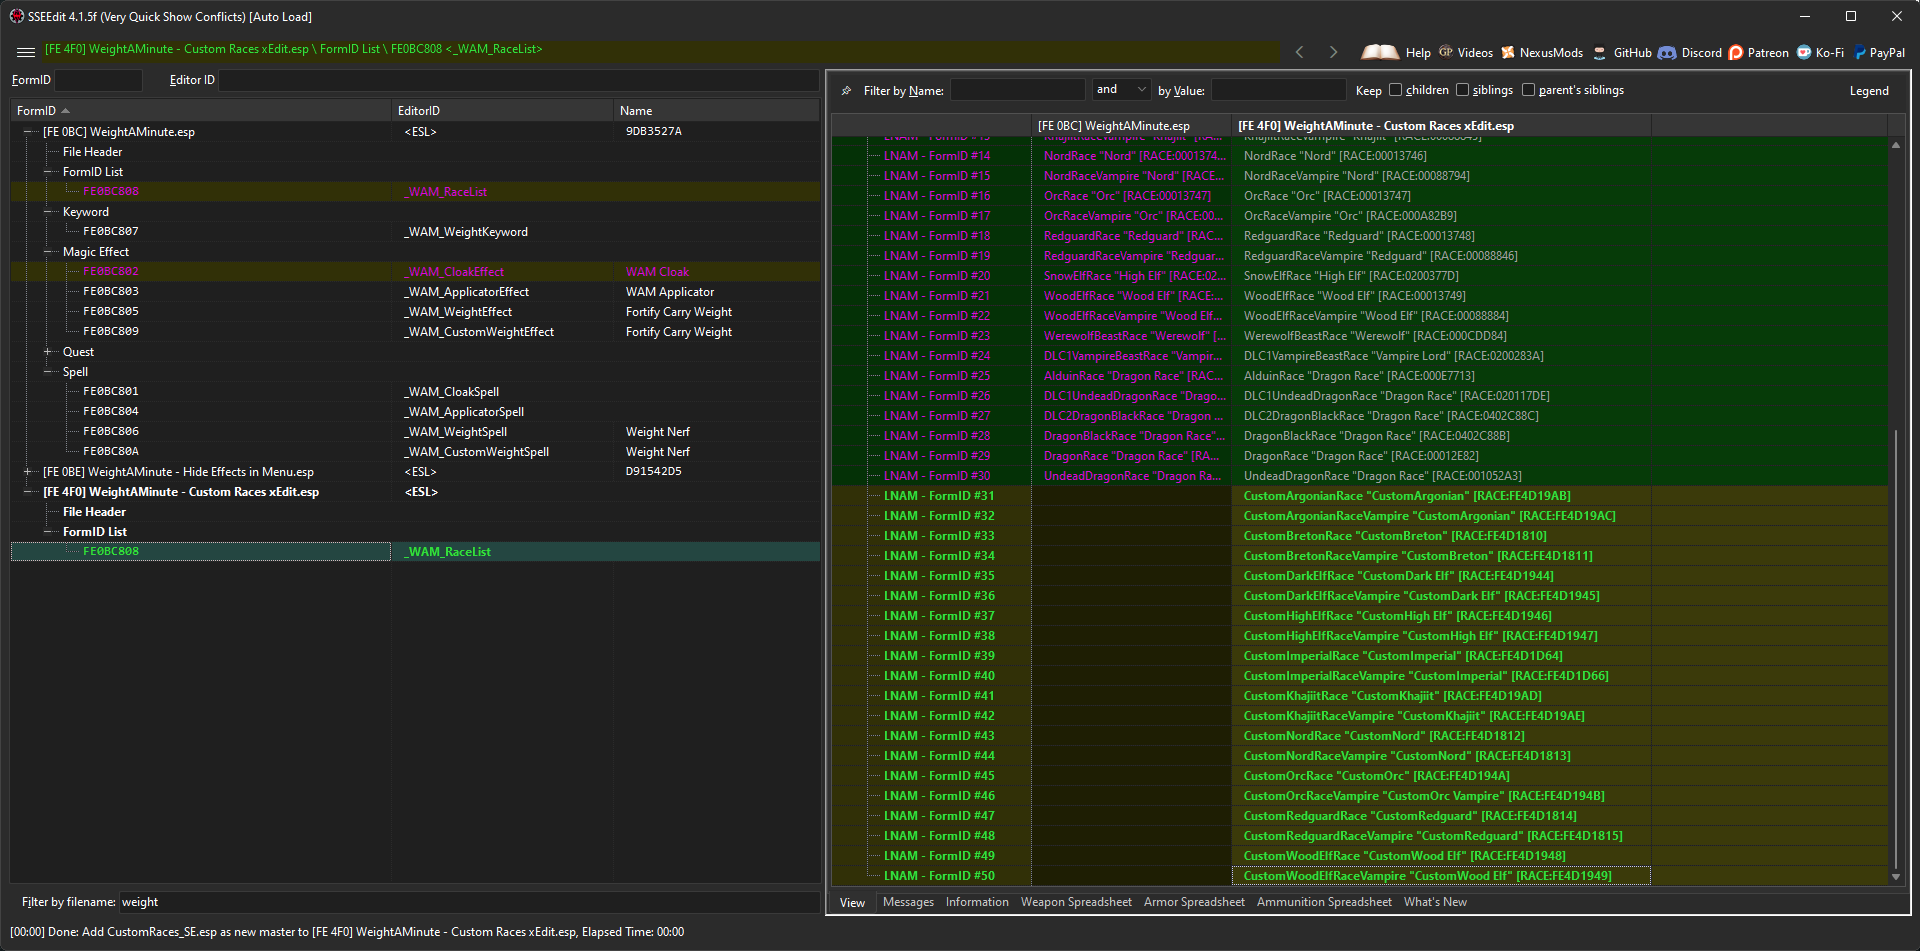Image resolution: width=1920 pixels, height=951 pixels.
Task: Click the CustomNordRace "CustomNord" value cell
Action: [1441, 736]
